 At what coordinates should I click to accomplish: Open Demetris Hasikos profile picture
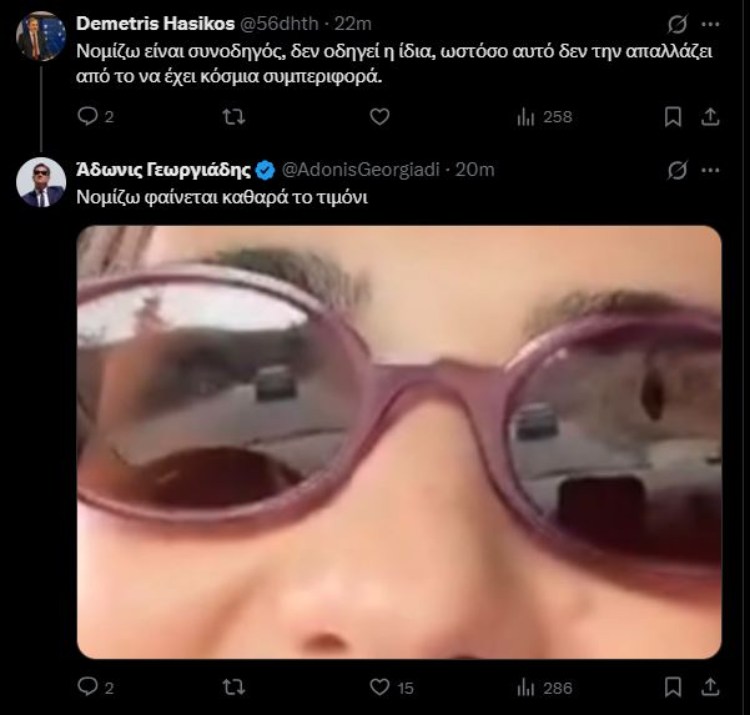click(41, 36)
